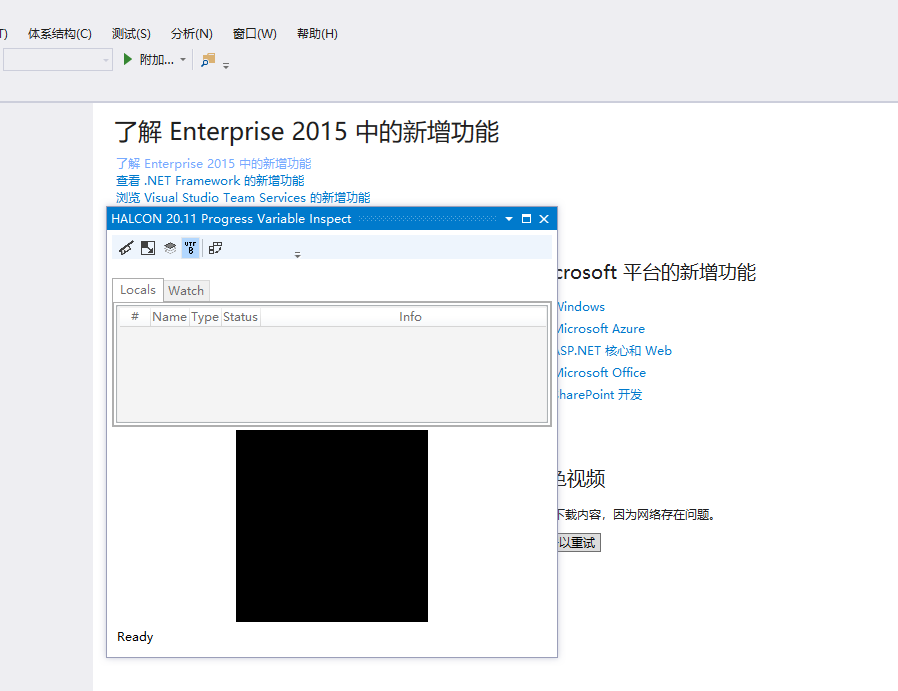Image resolution: width=898 pixels, height=691 pixels.
Task: Open the 测试 menu
Action: coord(130,33)
